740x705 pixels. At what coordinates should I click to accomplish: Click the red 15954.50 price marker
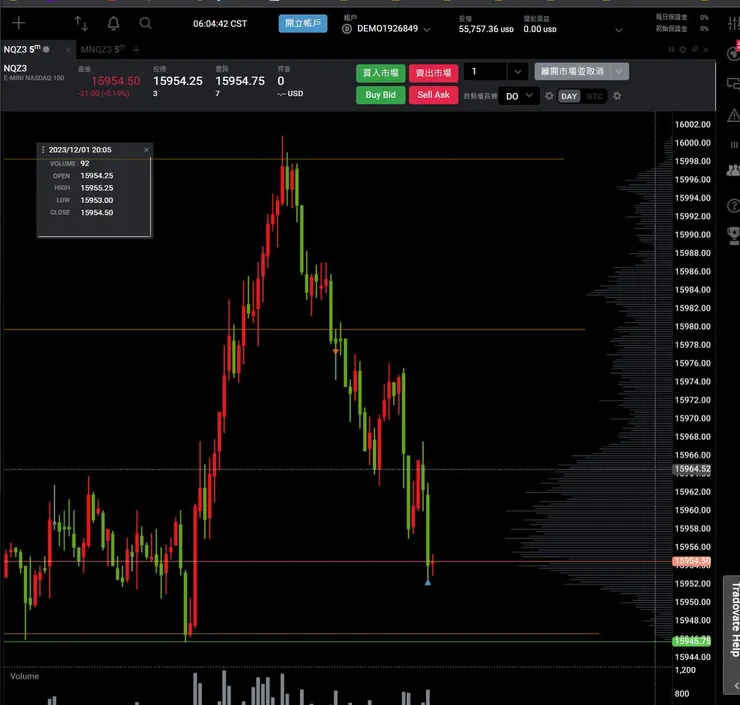[692, 561]
